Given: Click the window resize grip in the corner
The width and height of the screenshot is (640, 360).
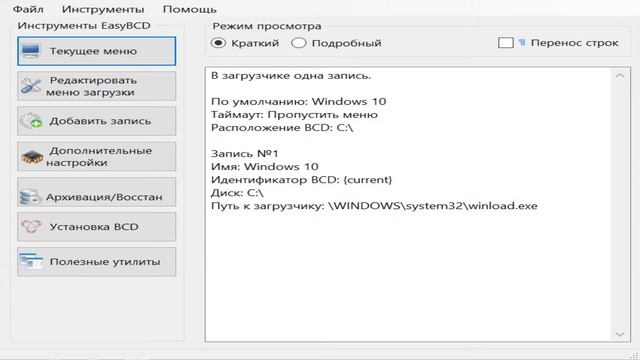Looking at the screenshot, I should pyautogui.click(x=634, y=355).
